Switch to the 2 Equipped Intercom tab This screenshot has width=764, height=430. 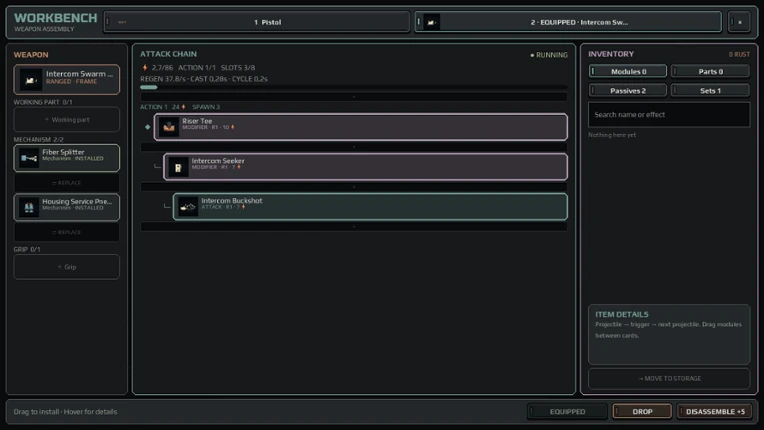tap(568, 22)
